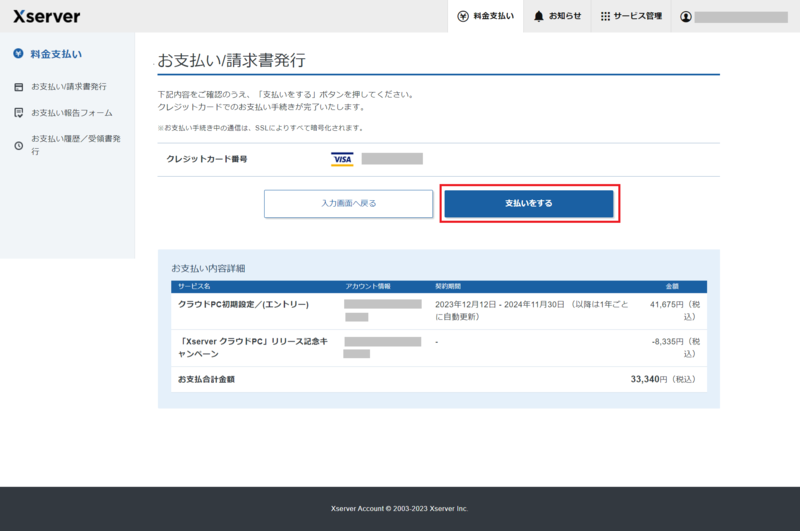Click the クラウドPC初期設定/(エントリー) table row
The image size is (800, 531).
pos(244,304)
